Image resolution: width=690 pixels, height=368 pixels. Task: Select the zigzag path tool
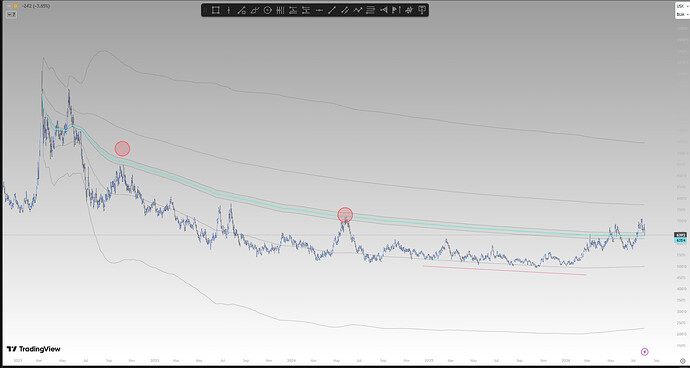click(x=358, y=10)
